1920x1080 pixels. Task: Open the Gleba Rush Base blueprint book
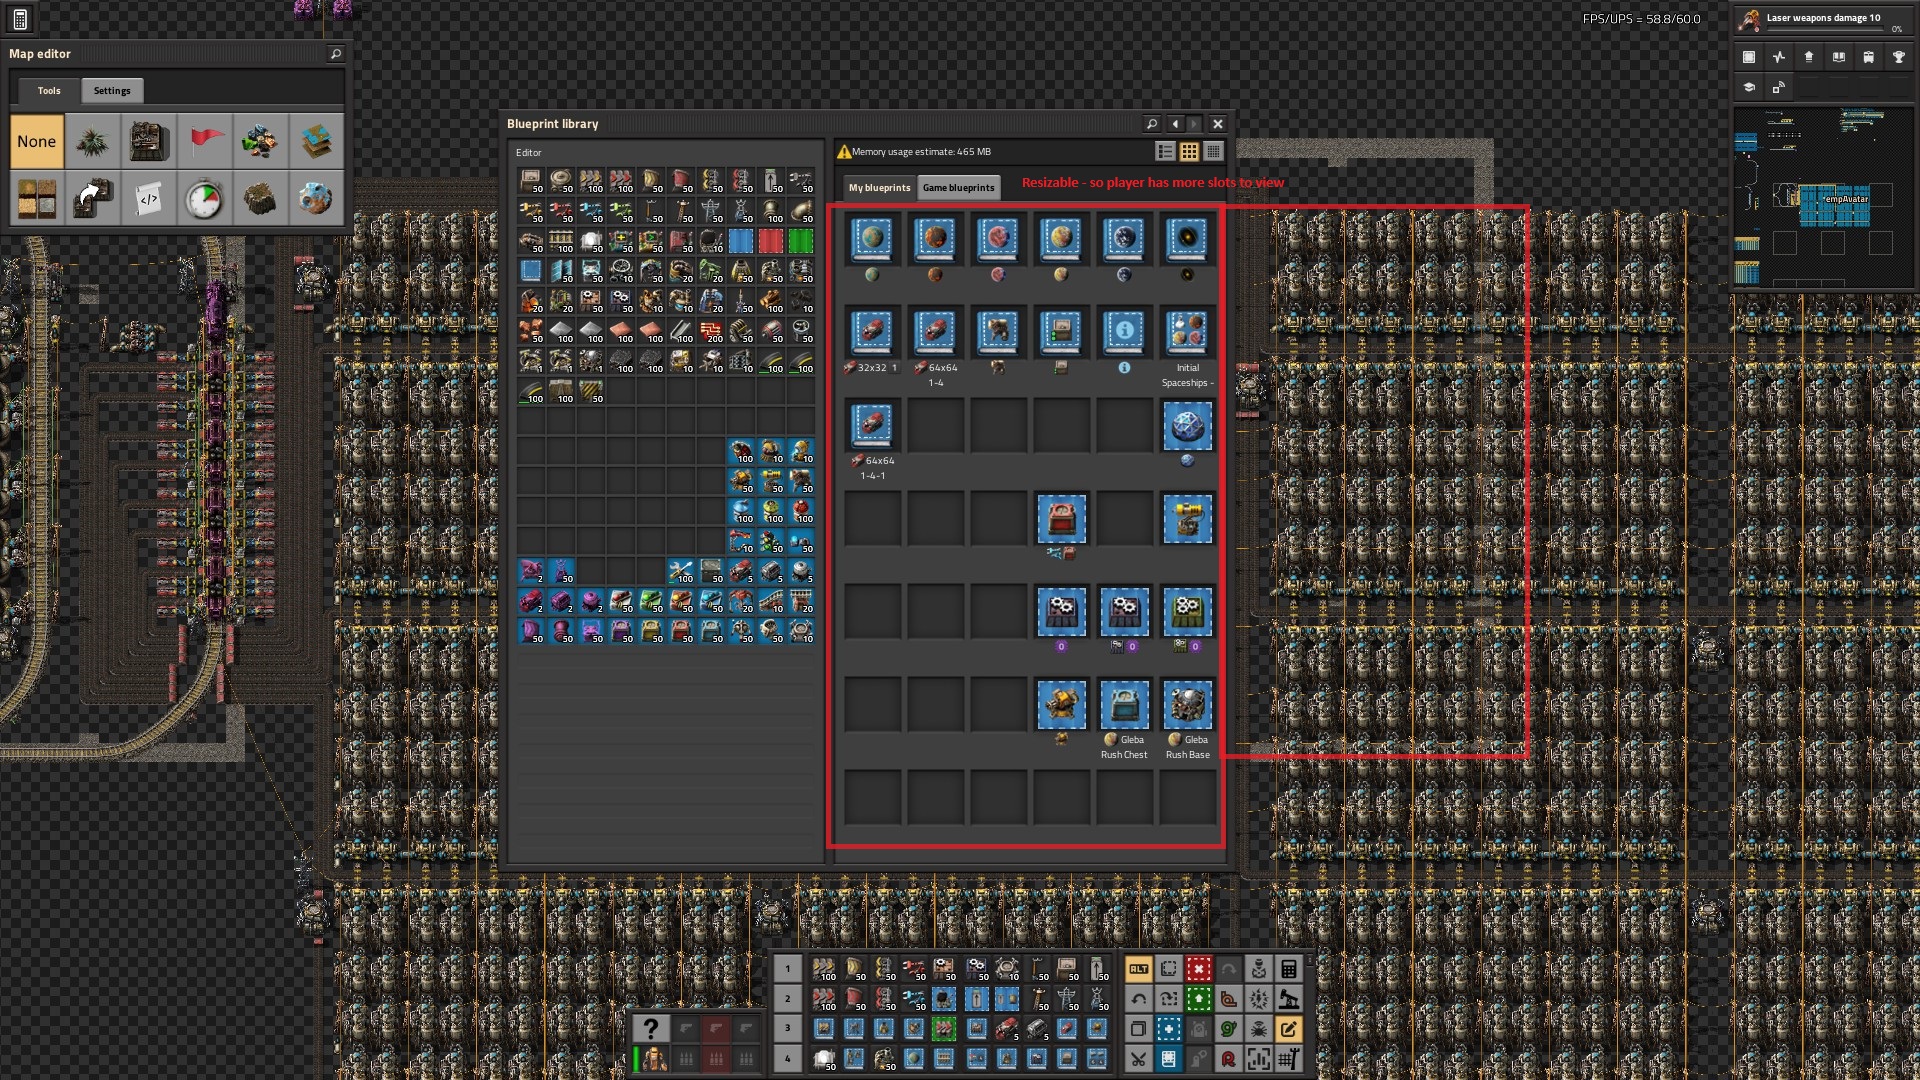(1187, 704)
